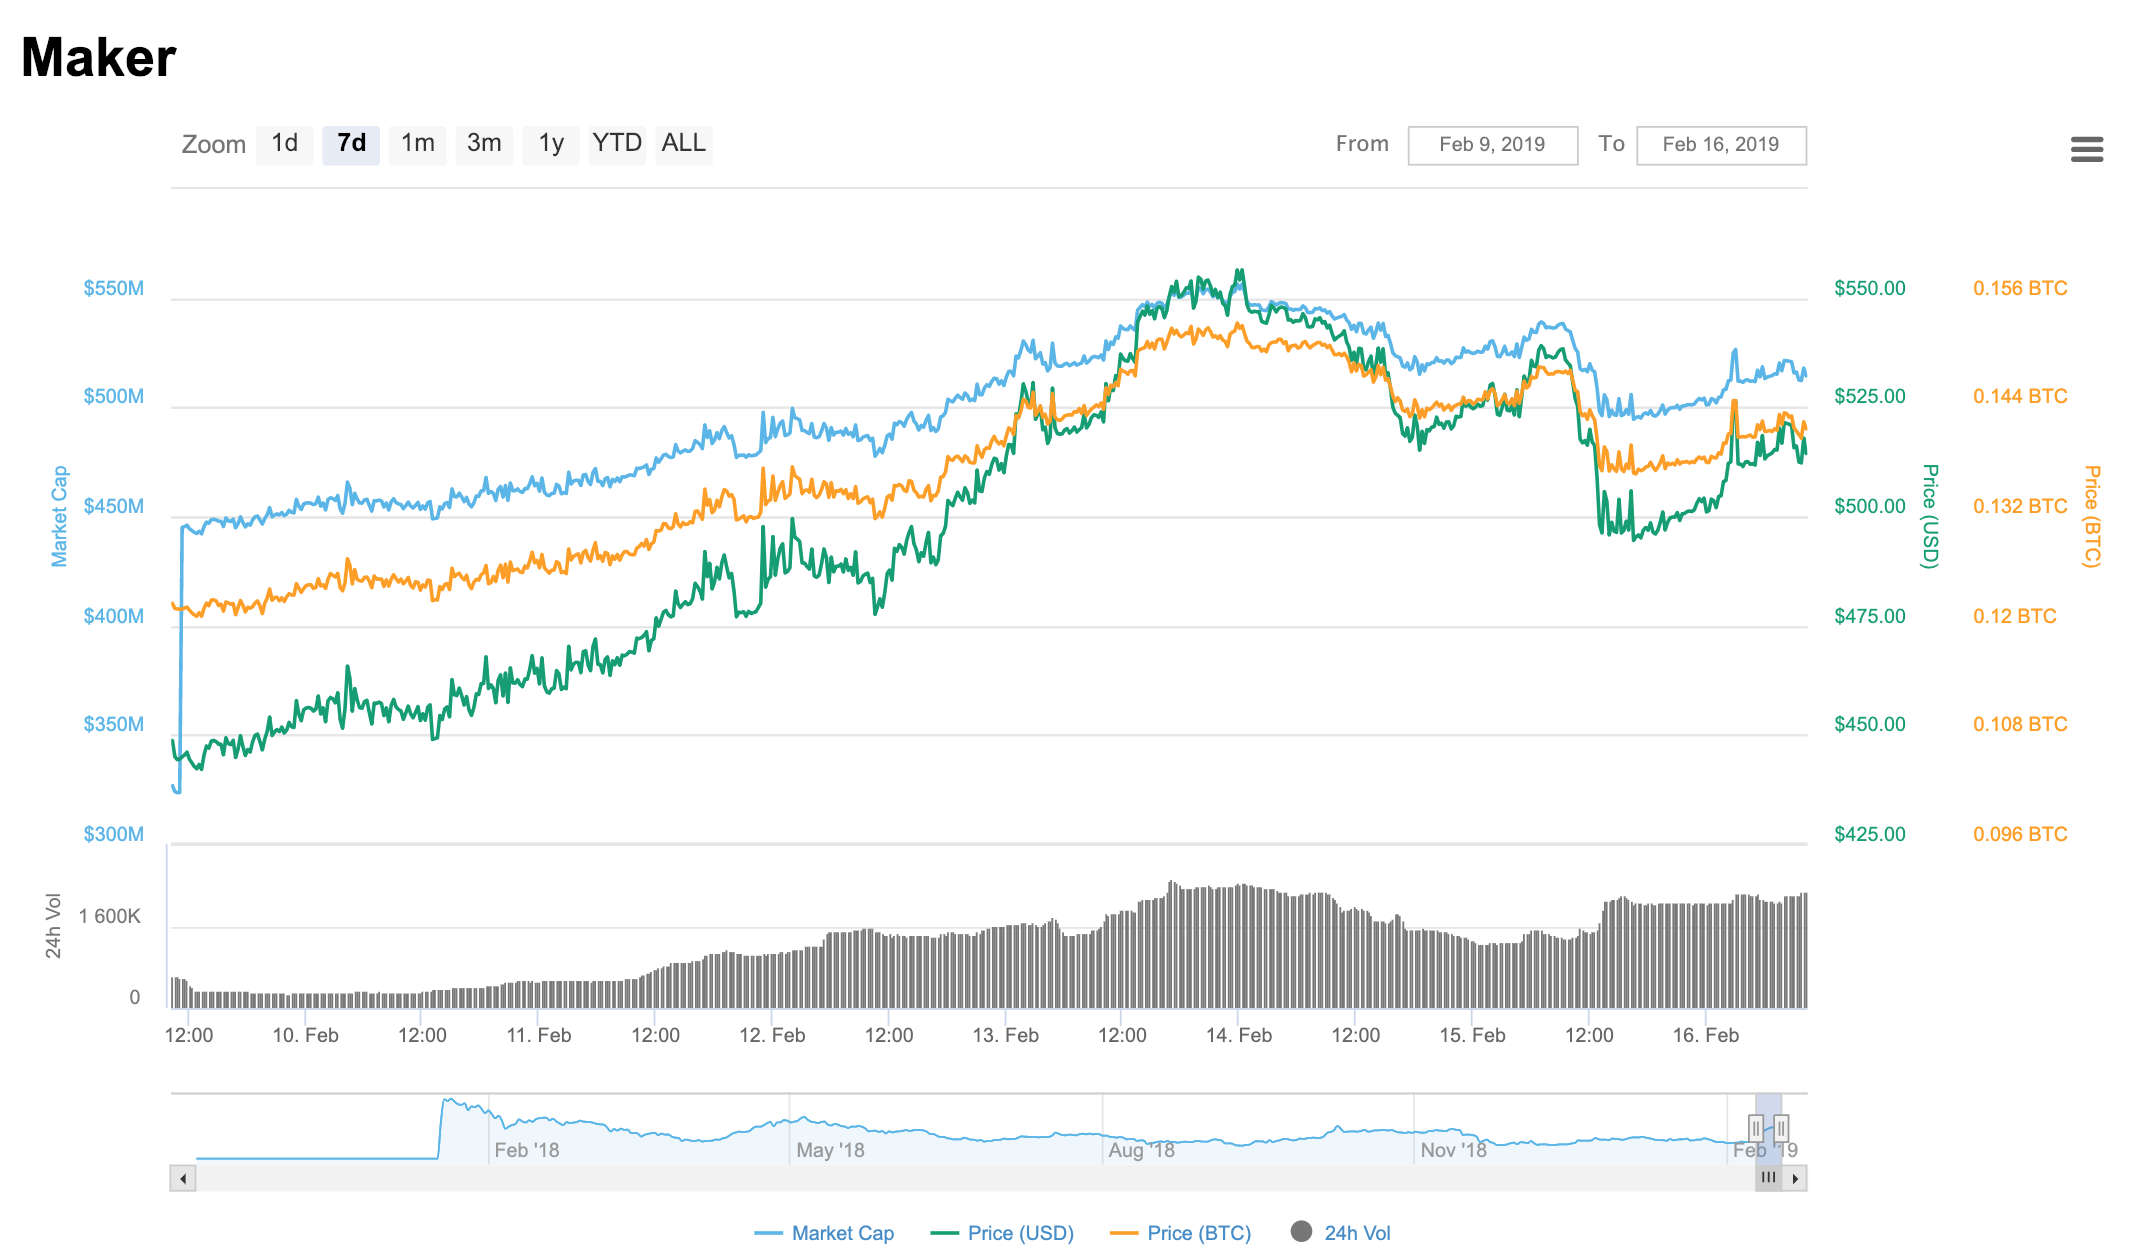Click the left navigator range handle
This screenshot has width=2136, height=1254.
coord(1756,1129)
